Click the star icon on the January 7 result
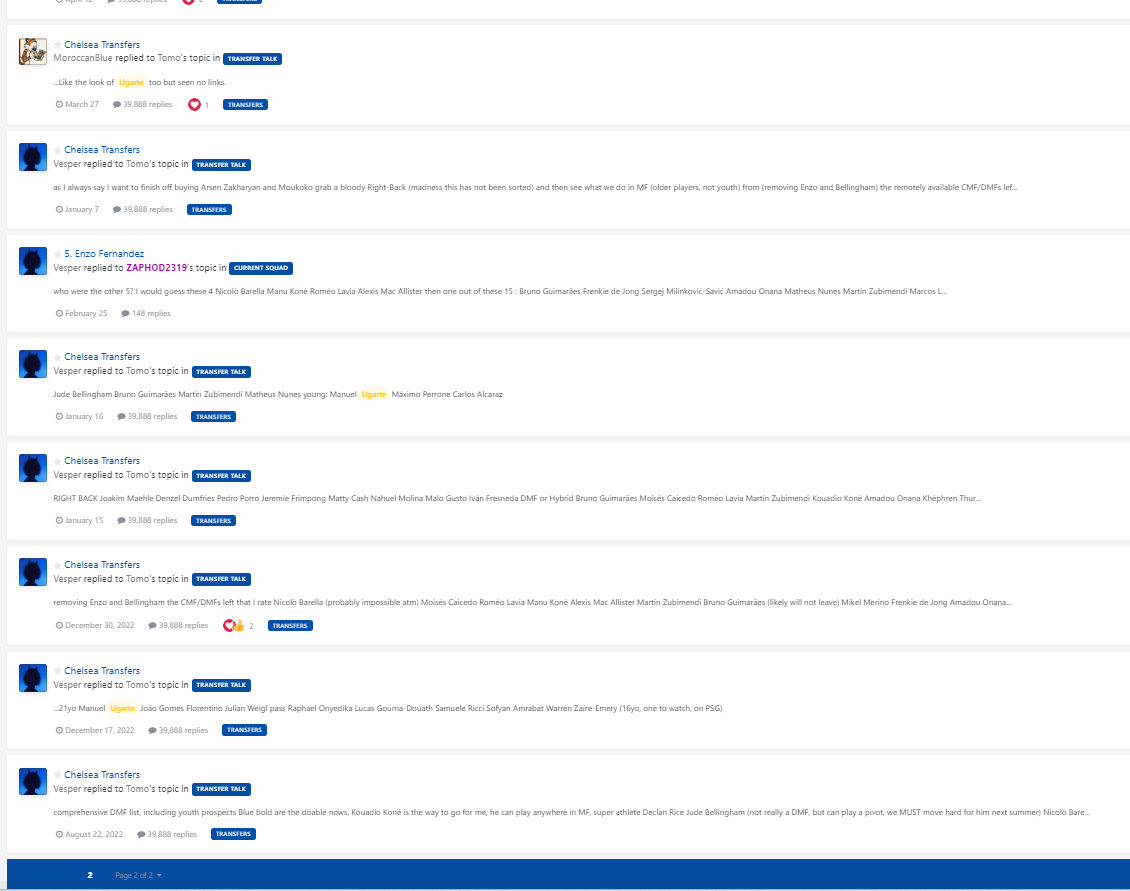Viewport: 1130px width, 891px height. 58,151
